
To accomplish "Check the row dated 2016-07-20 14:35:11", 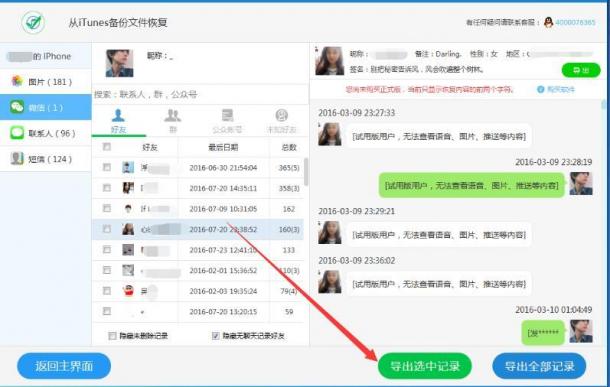I will pos(107,188).
